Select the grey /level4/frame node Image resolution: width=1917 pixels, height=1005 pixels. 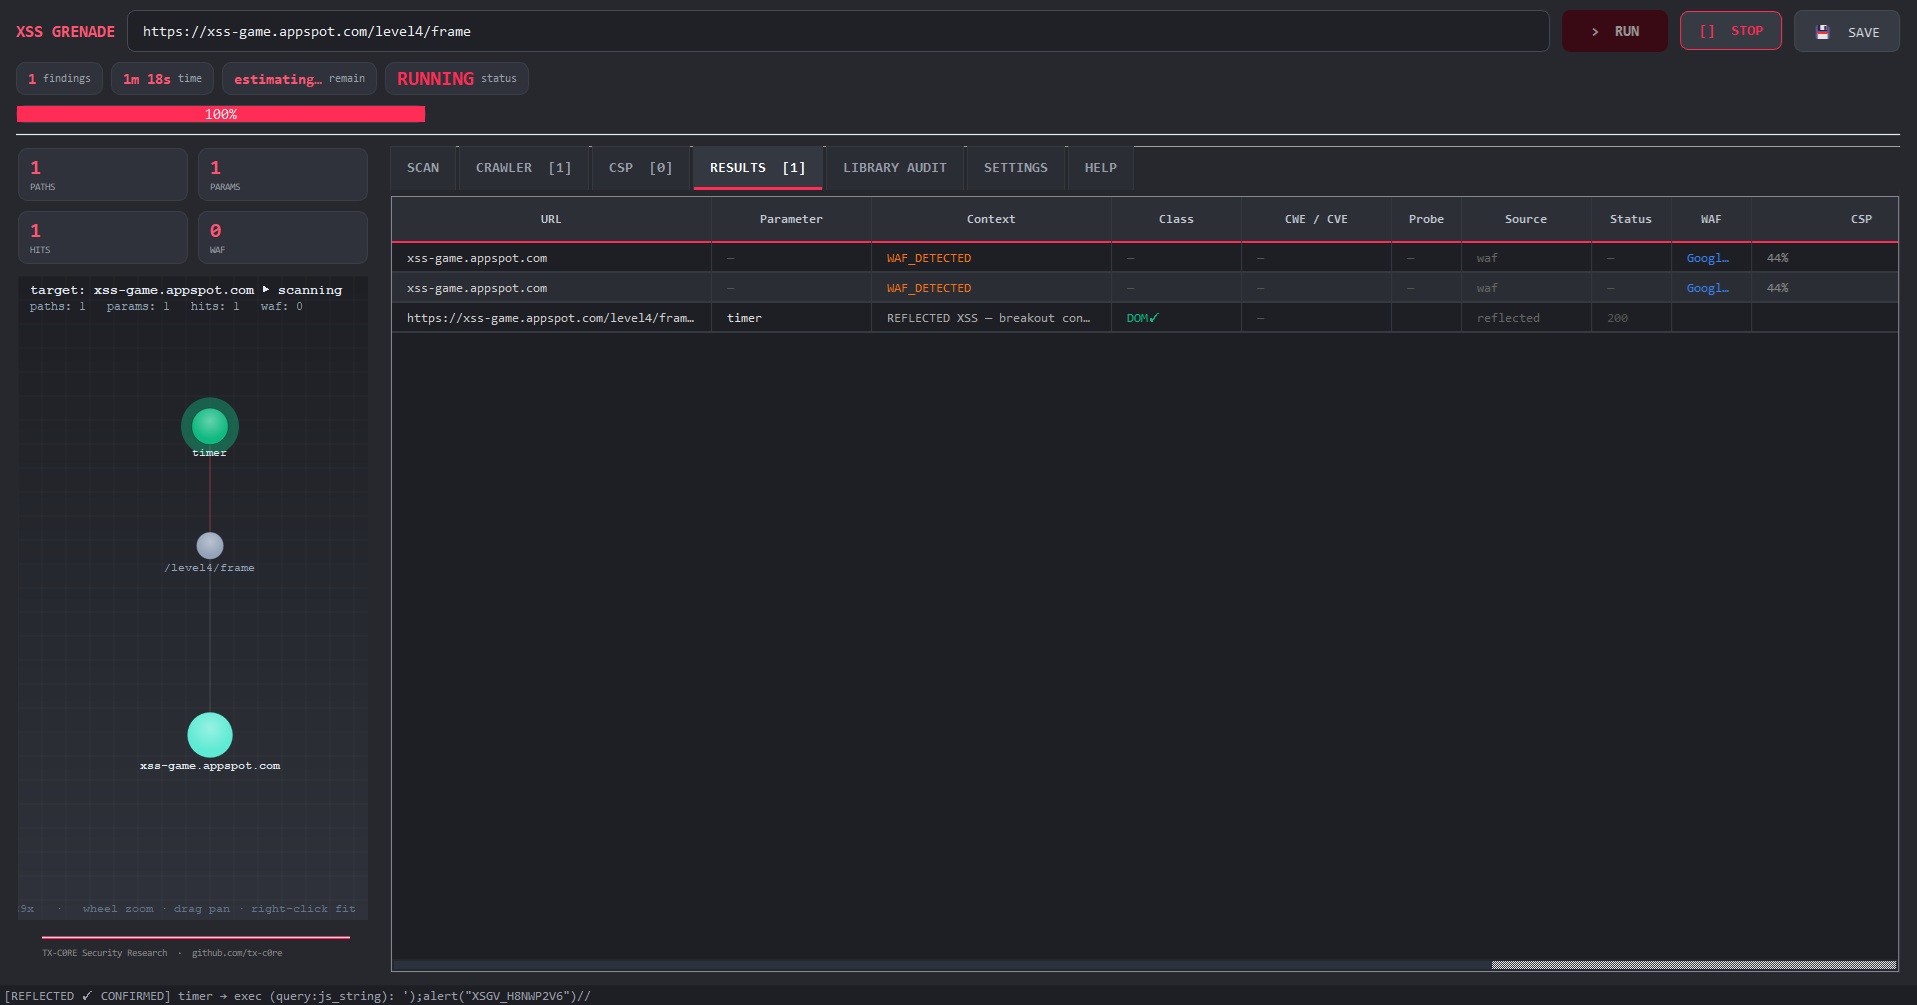pyautogui.click(x=209, y=545)
